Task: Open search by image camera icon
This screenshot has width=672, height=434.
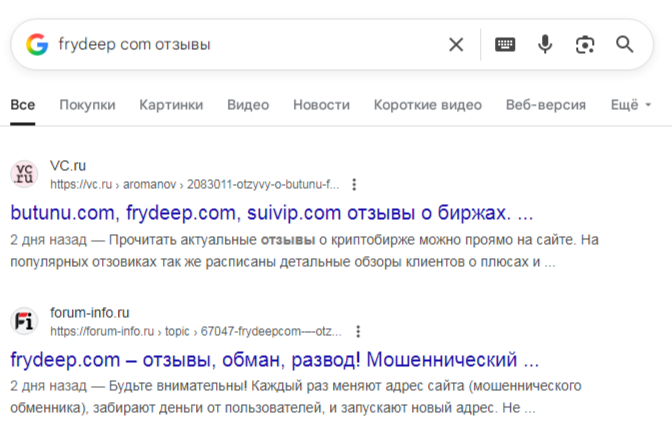Action: tap(585, 44)
